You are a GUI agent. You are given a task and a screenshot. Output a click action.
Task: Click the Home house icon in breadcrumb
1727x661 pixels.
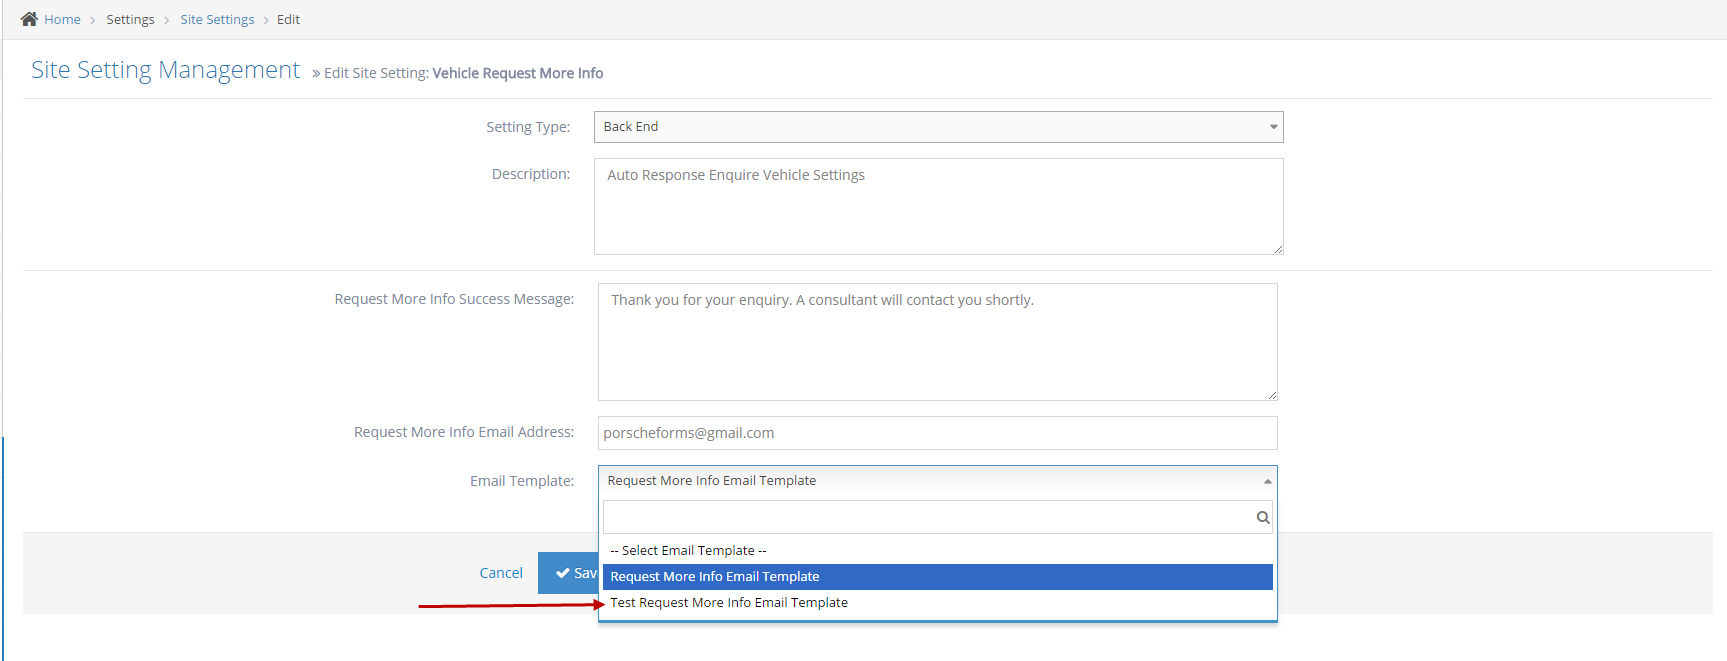point(29,19)
